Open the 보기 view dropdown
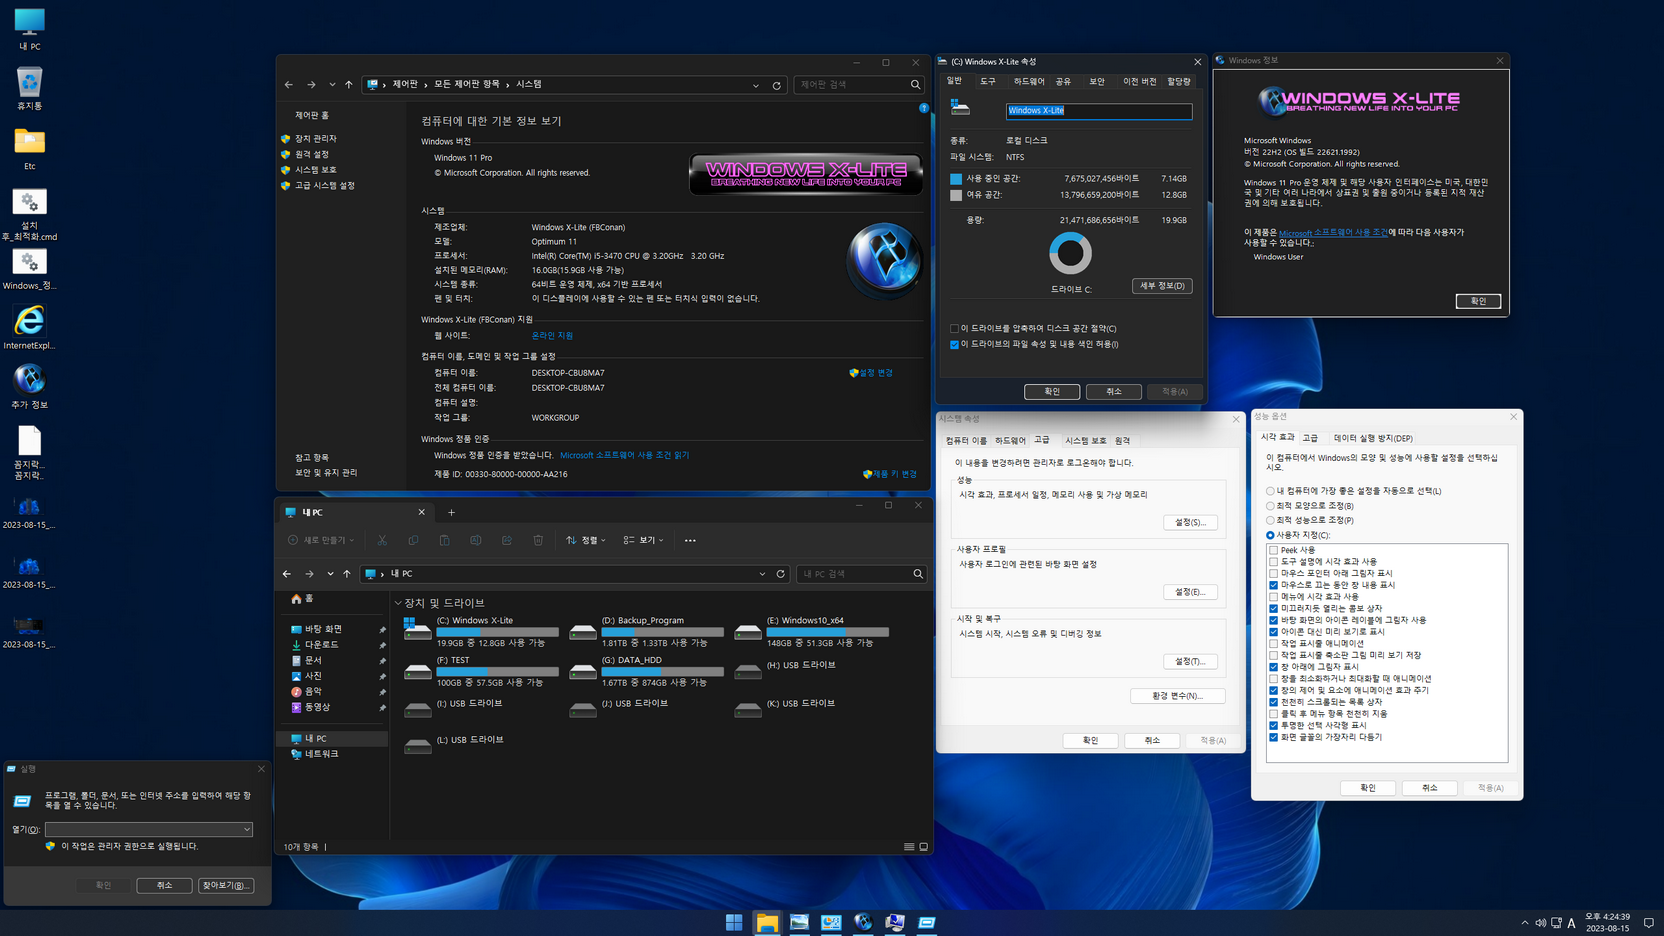The height and width of the screenshot is (936, 1664). [x=643, y=540]
